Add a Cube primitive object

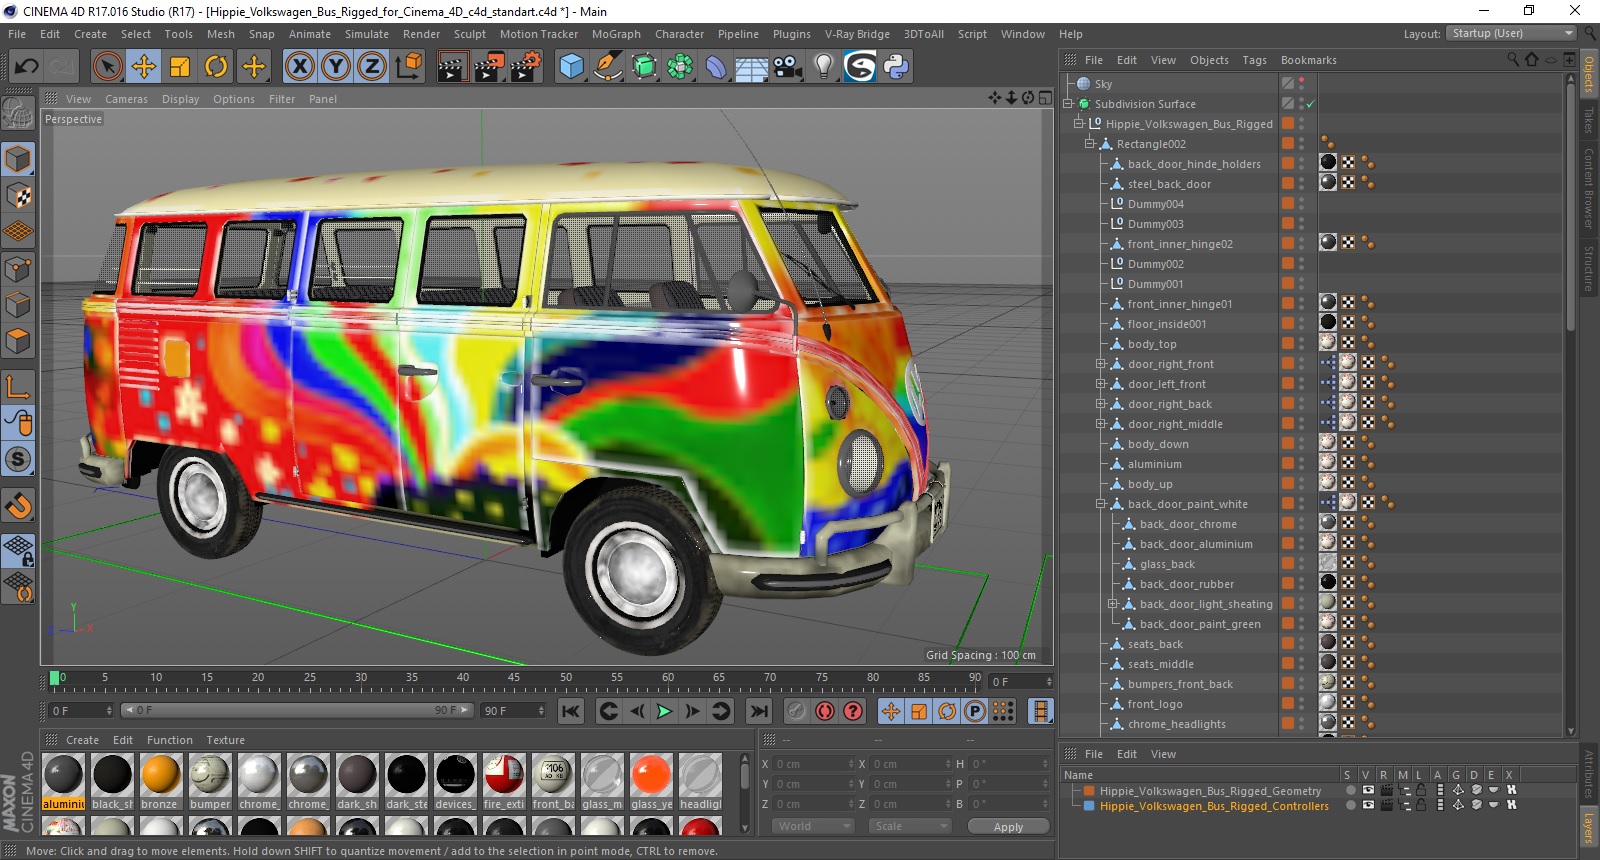pos(571,67)
